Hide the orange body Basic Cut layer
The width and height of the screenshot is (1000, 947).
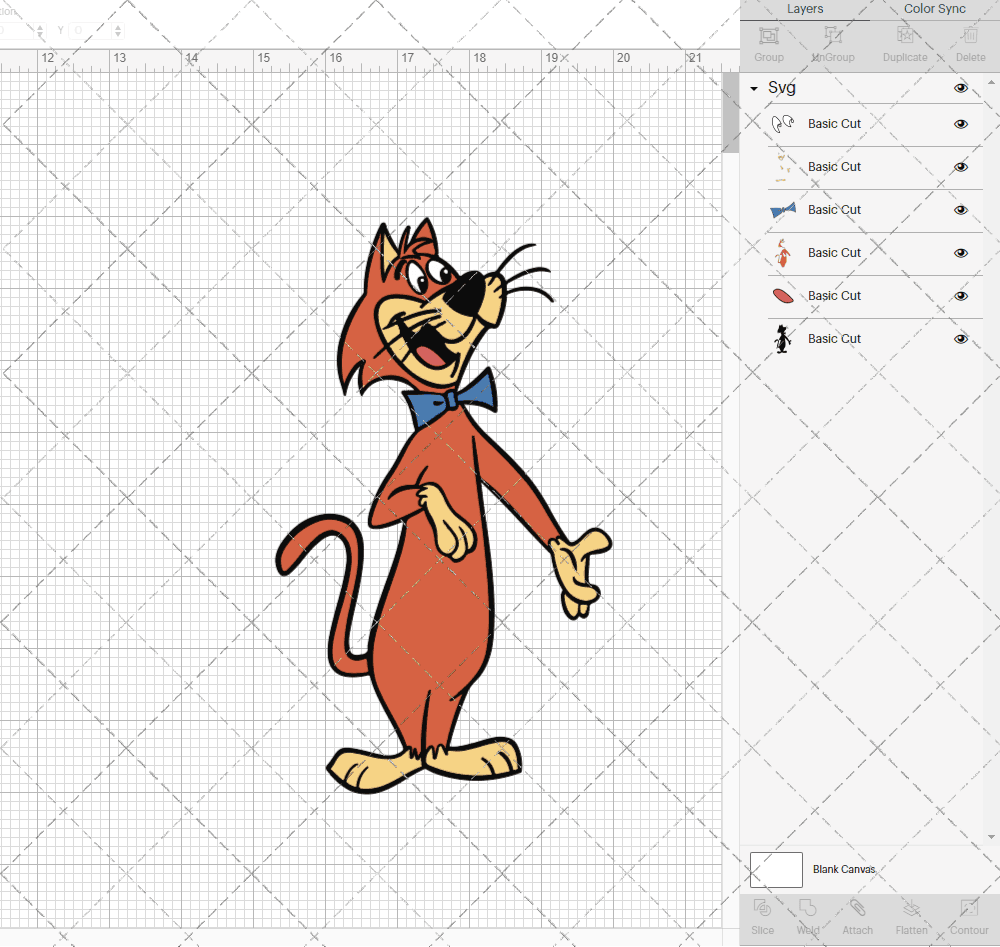click(x=960, y=253)
